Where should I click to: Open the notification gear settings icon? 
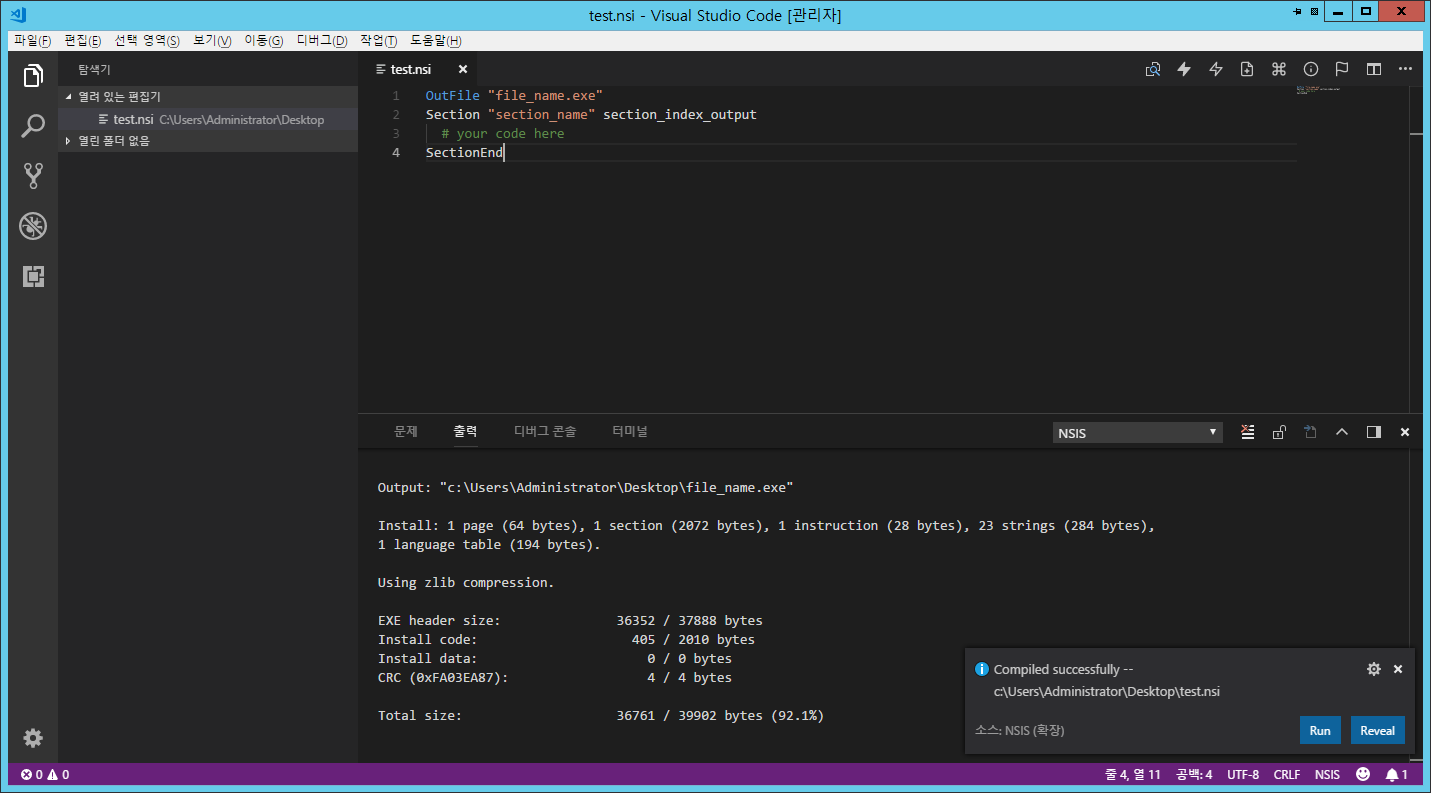[1374, 669]
